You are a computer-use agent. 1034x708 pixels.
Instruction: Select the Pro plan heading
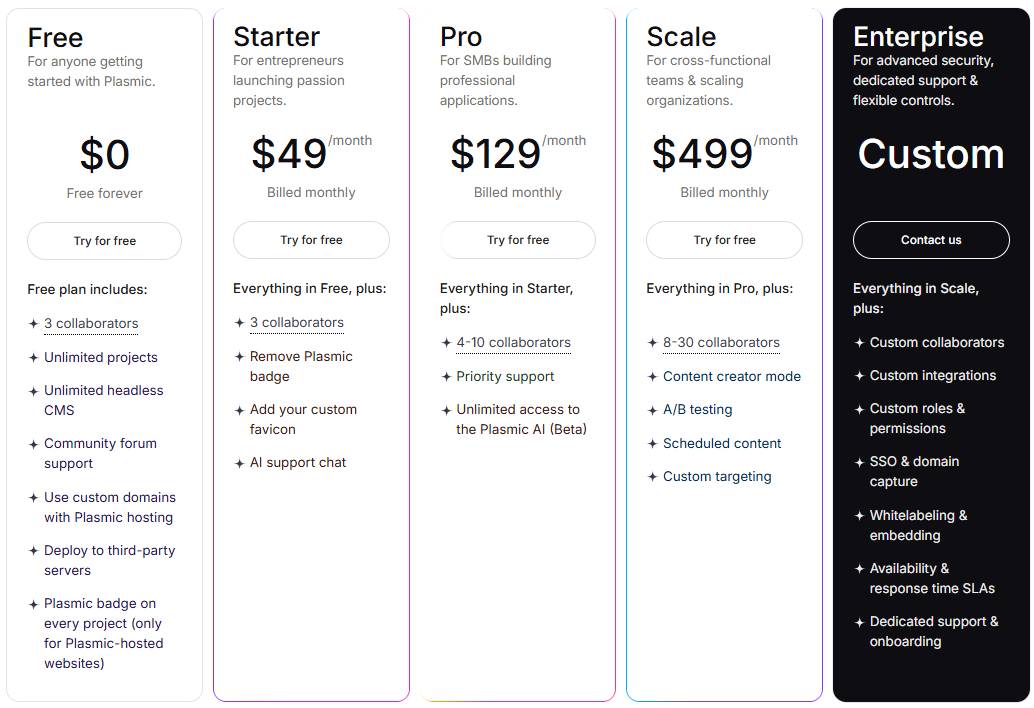461,37
